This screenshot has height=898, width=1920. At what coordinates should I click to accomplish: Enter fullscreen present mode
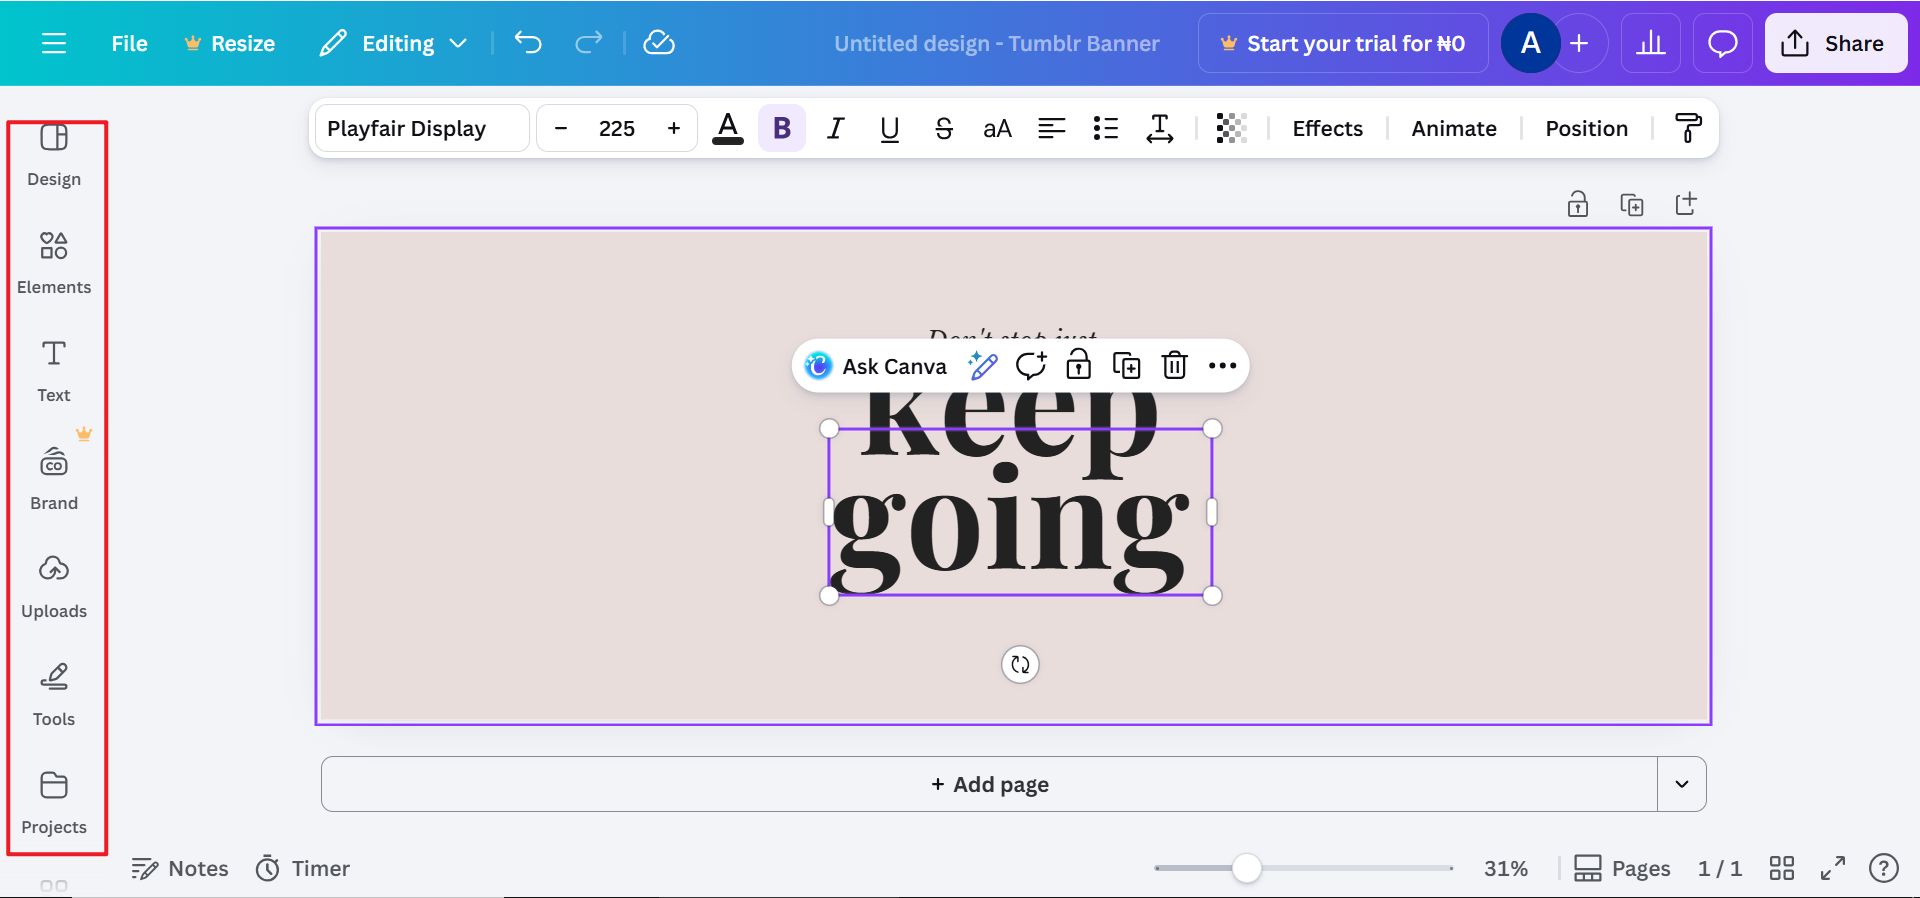click(1833, 868)
